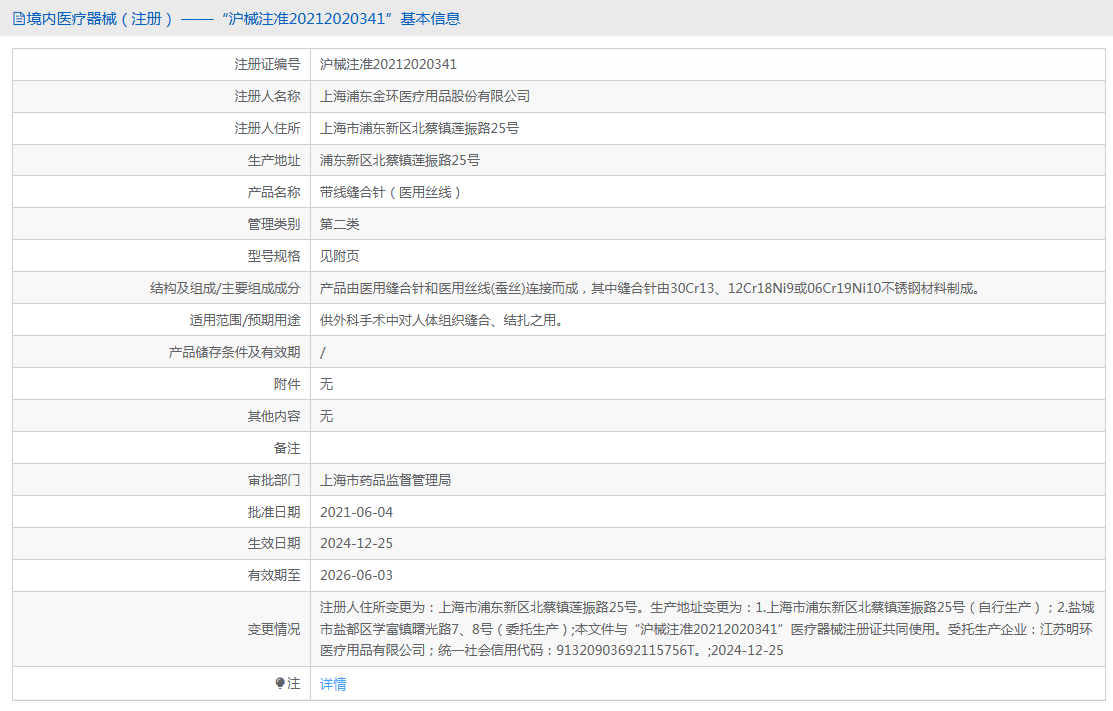Click the 生产地址 label
This screenshot has width=1113, height=711.
(274, 160)
